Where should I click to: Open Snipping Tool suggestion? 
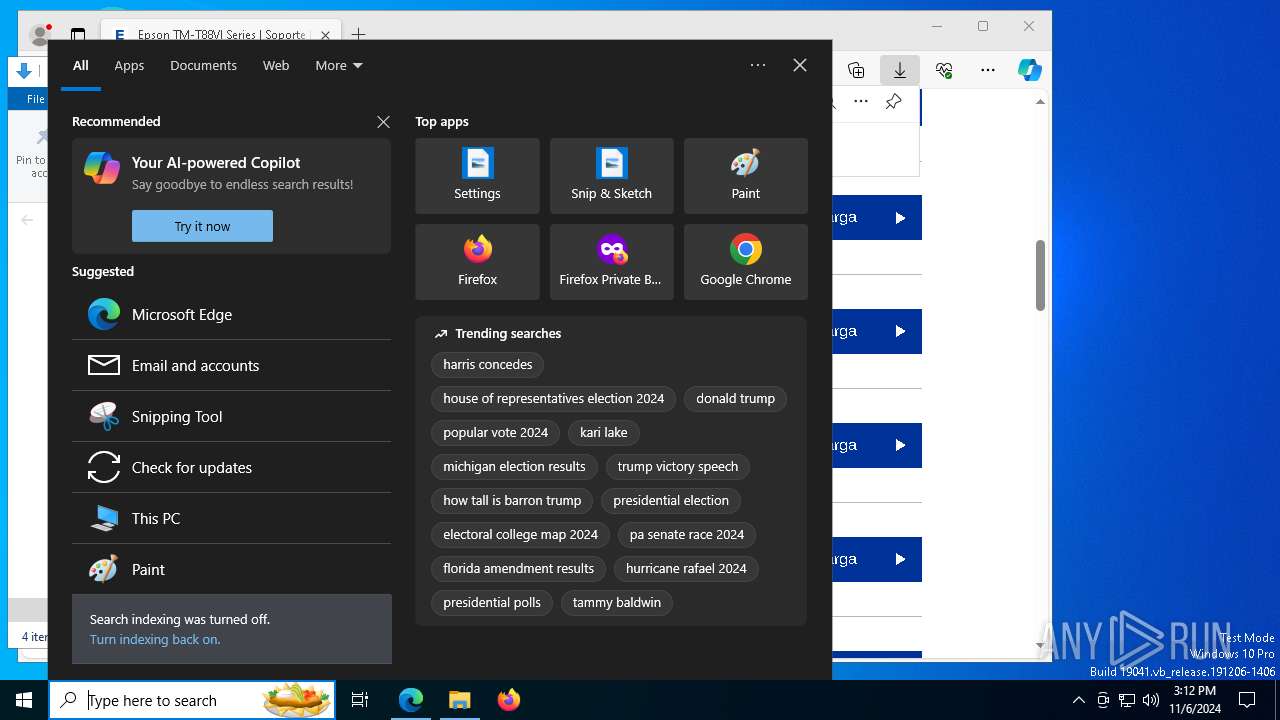coord(231,416)
